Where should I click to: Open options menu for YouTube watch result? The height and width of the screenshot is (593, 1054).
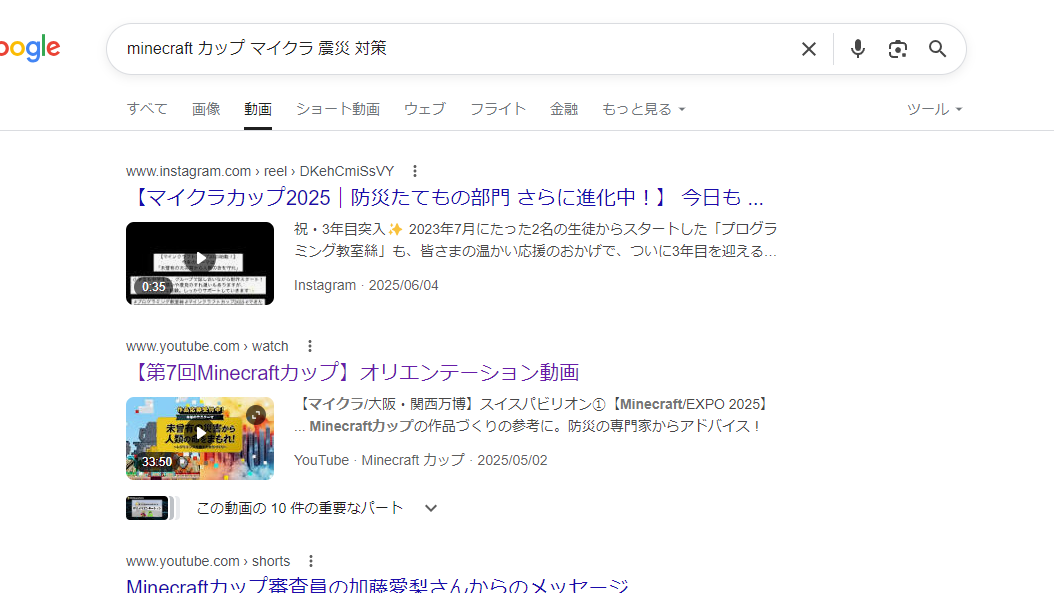click(310, 346)
